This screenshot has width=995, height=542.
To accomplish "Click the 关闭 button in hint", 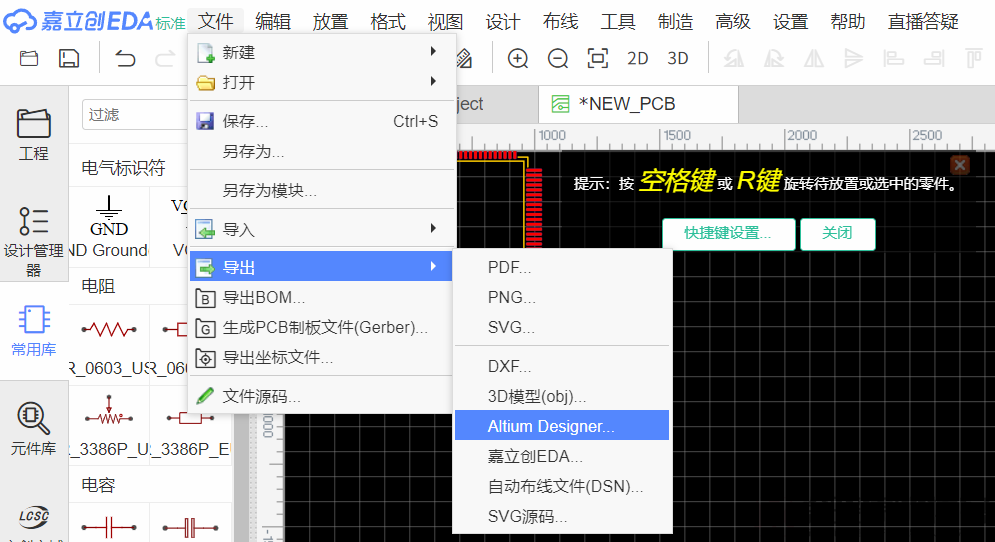I will point(838,234).
